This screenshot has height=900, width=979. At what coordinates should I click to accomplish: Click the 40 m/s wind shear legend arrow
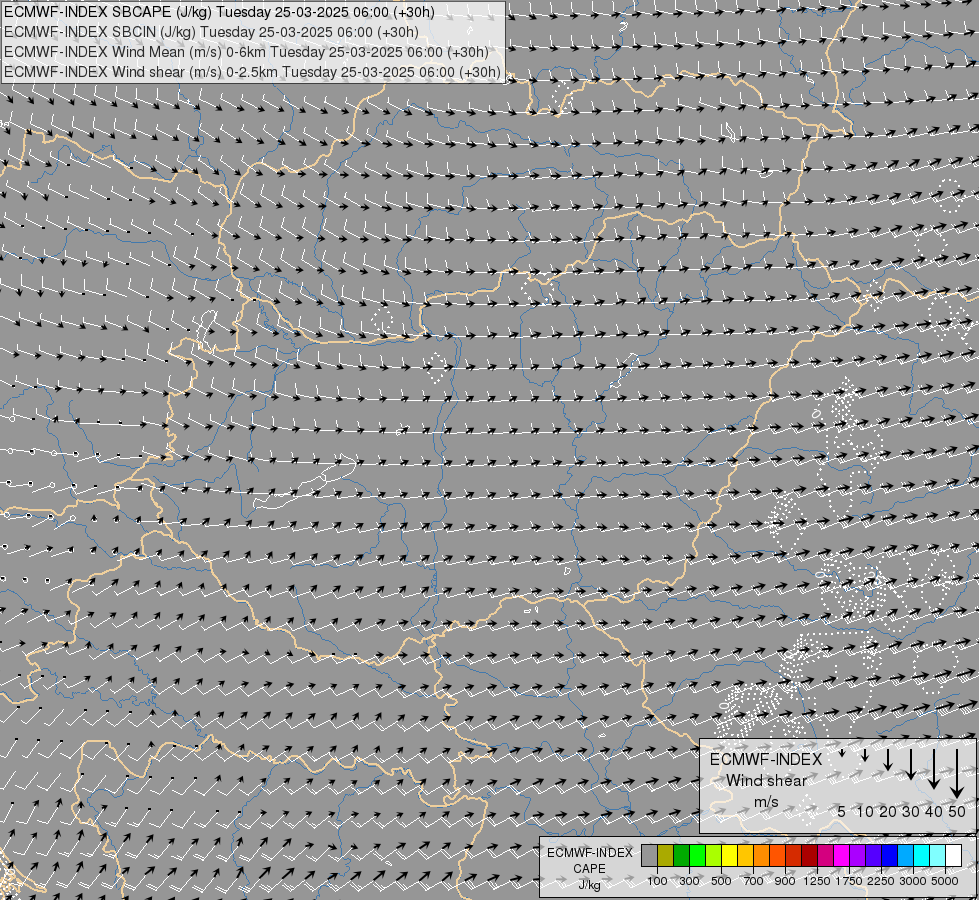click(934, 769)
